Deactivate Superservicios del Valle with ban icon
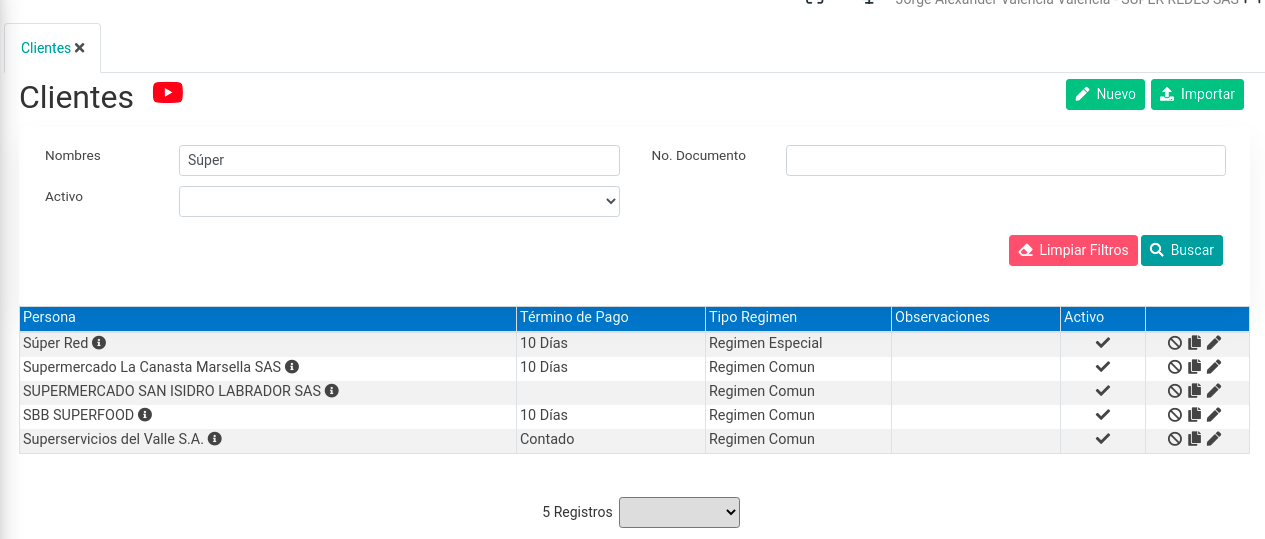Viewport: 1265px width, 539px height. (1175, 439)
